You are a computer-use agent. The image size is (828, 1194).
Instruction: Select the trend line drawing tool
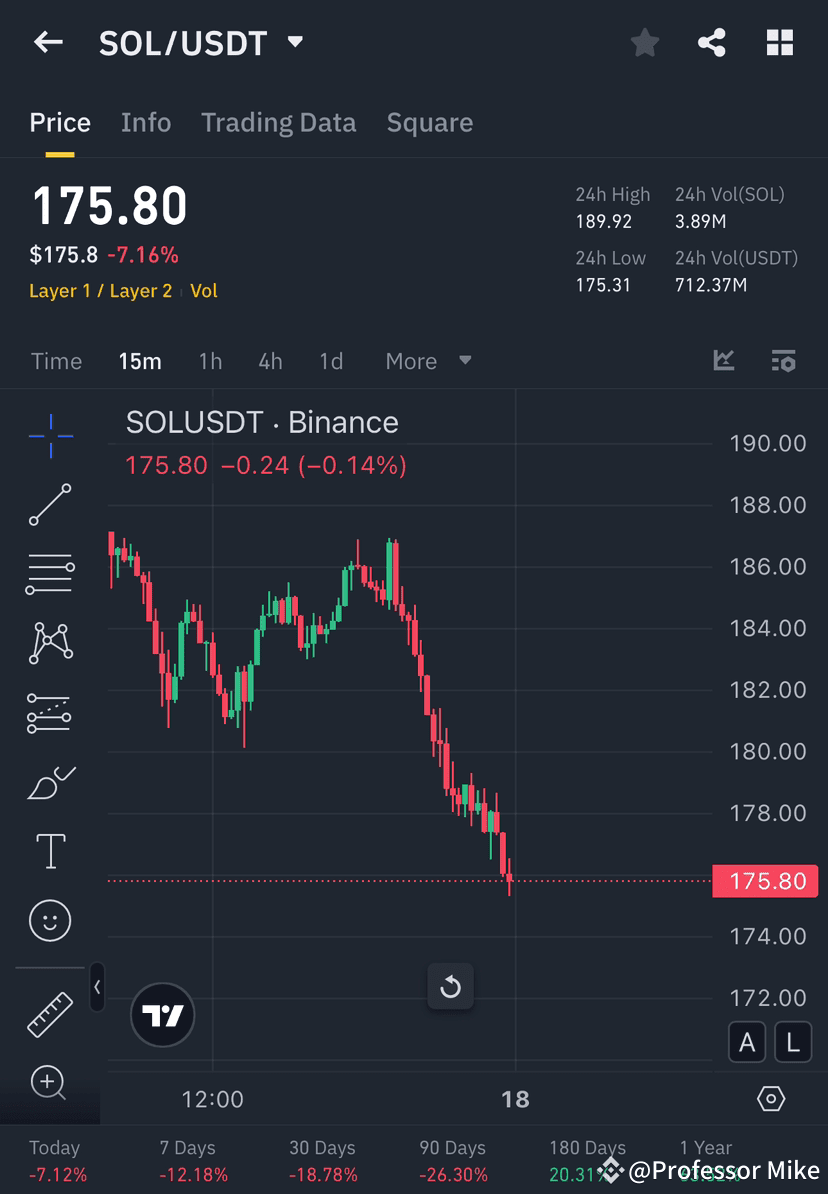[50, 505]
